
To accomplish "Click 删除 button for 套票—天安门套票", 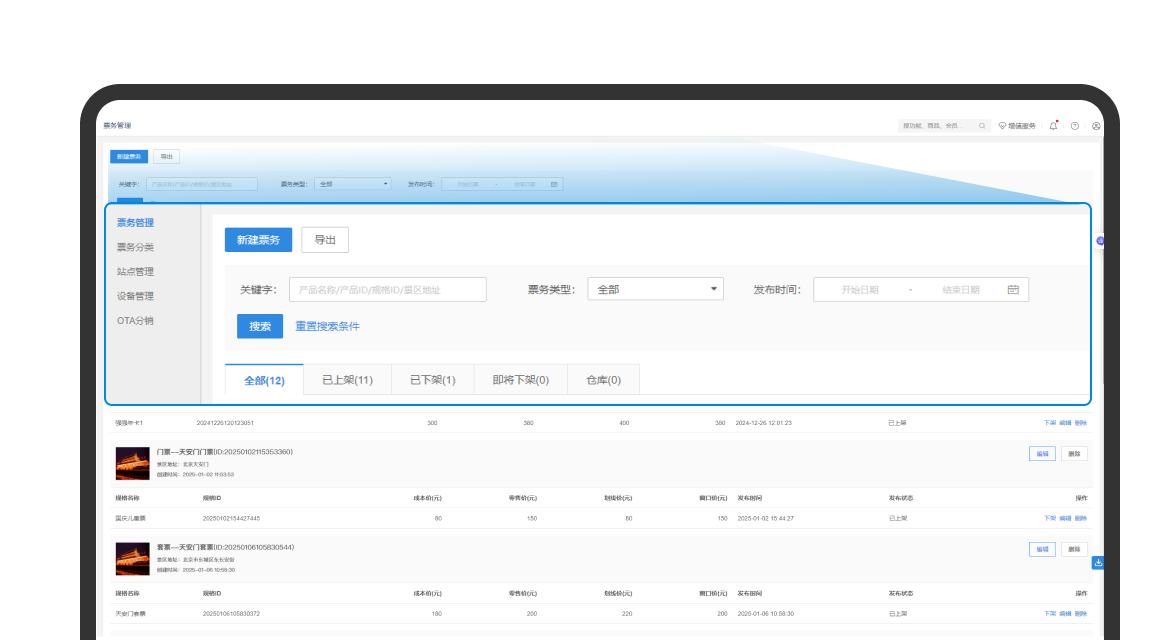I will 1074,549.
